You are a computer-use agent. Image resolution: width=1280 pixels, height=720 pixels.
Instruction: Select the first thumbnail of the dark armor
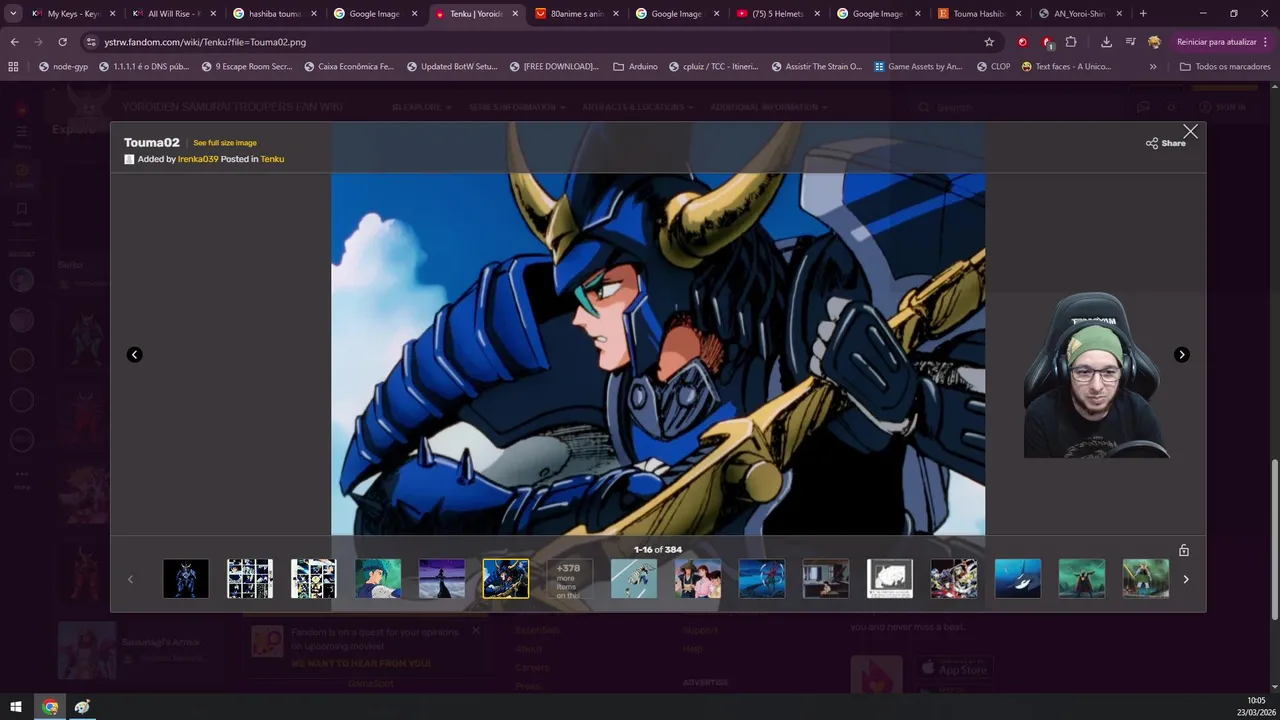186,579
